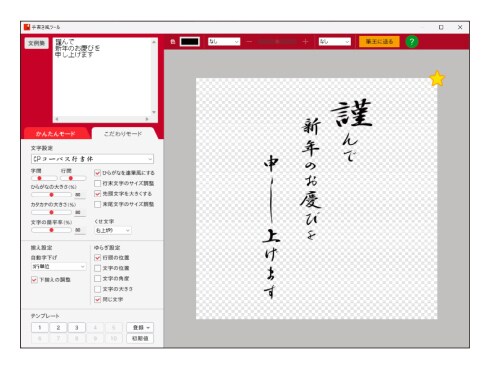Click the ひらがなの大きさ slider handle

tap(51, 195)
